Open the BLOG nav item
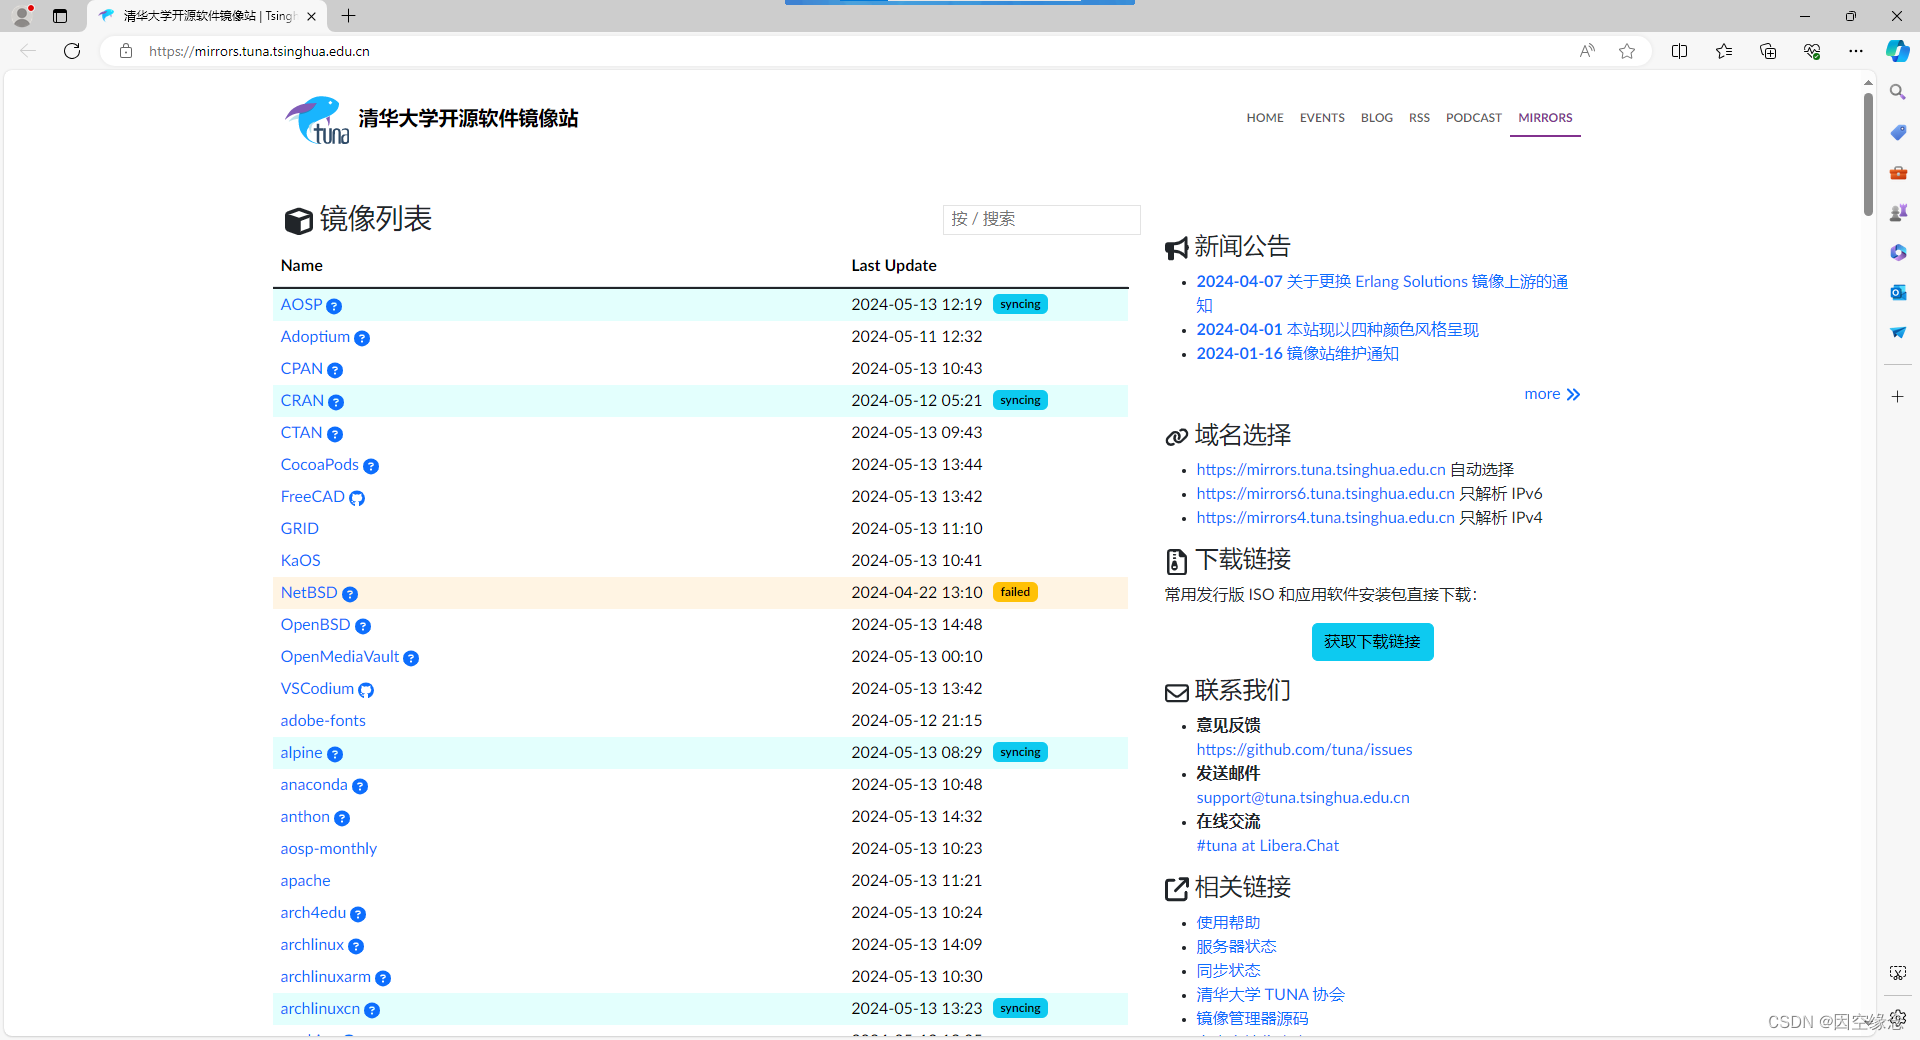The height and width of the screenshot is (1040, 1920). pos(1376,118)
